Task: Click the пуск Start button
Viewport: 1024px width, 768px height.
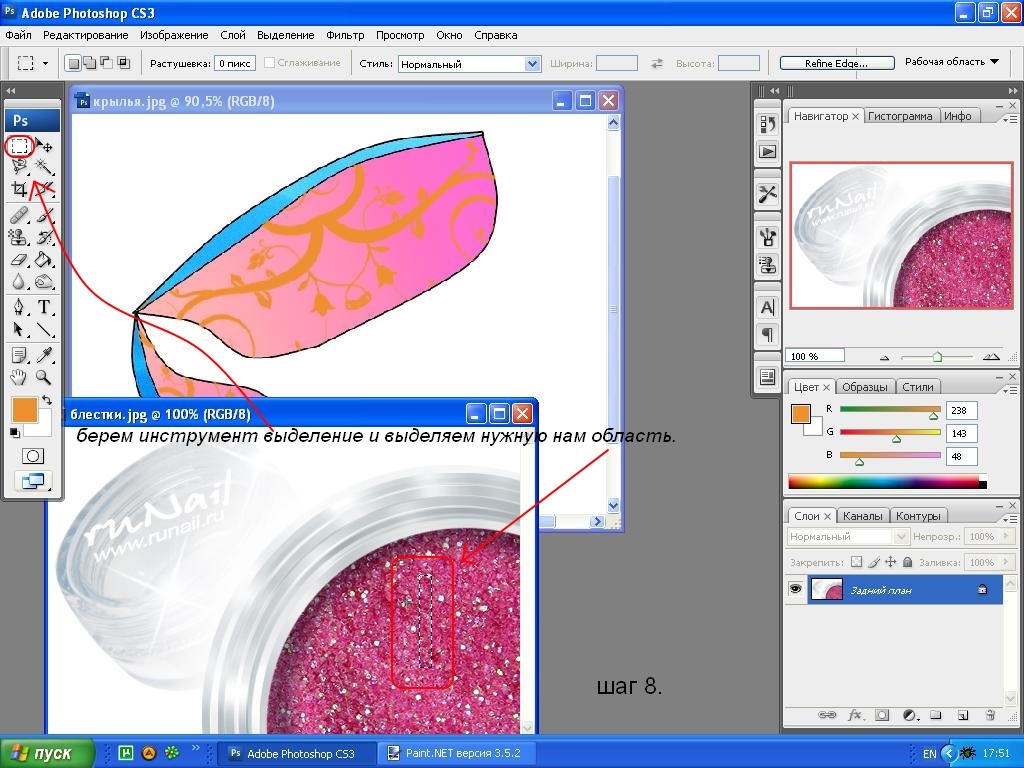Action: 48,753
